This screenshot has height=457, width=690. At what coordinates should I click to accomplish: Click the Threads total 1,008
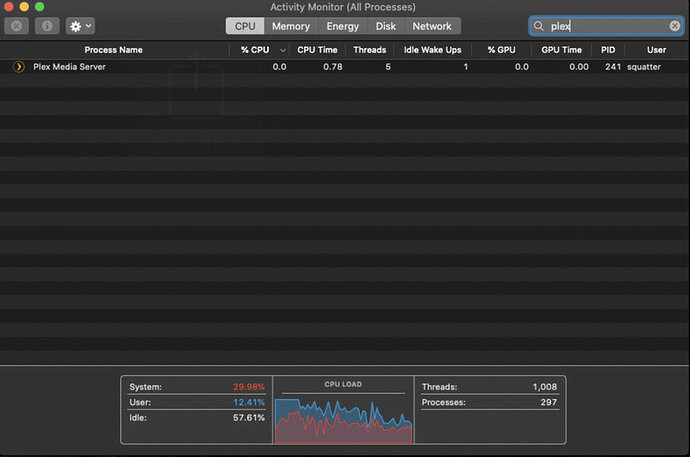545,387
